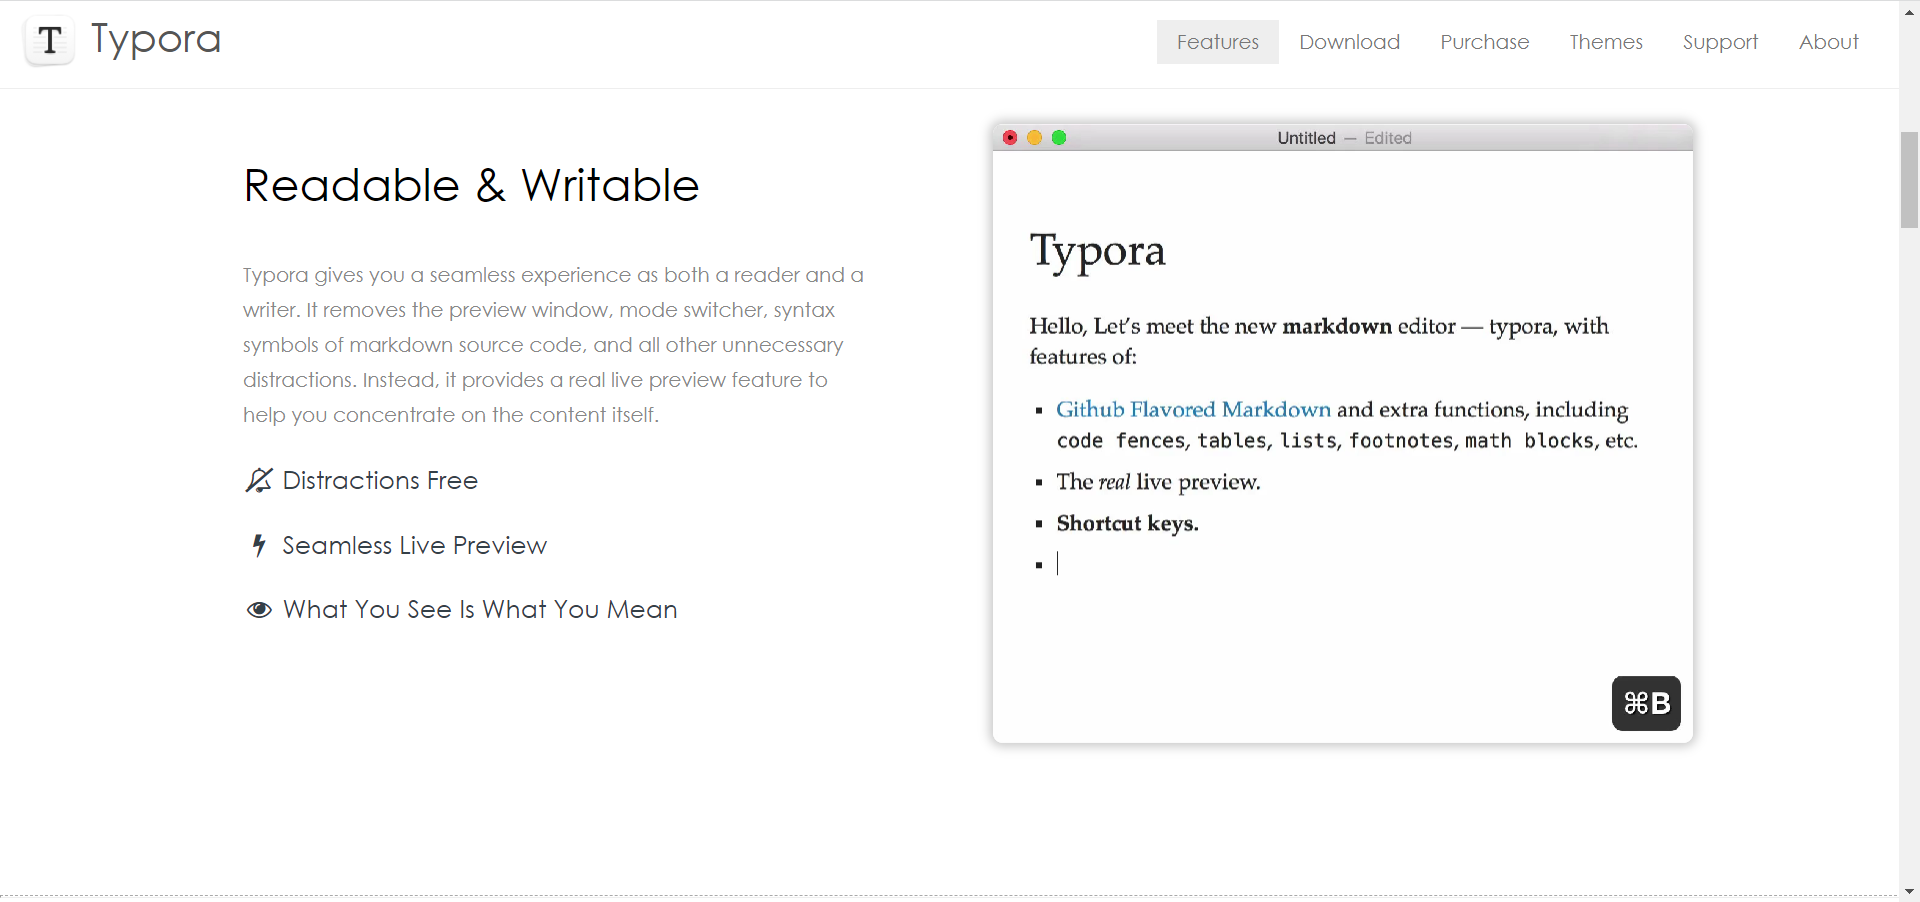Click the Typora heading inside demo editor
Screen dimensions: 1920x902
[1098, 251]
